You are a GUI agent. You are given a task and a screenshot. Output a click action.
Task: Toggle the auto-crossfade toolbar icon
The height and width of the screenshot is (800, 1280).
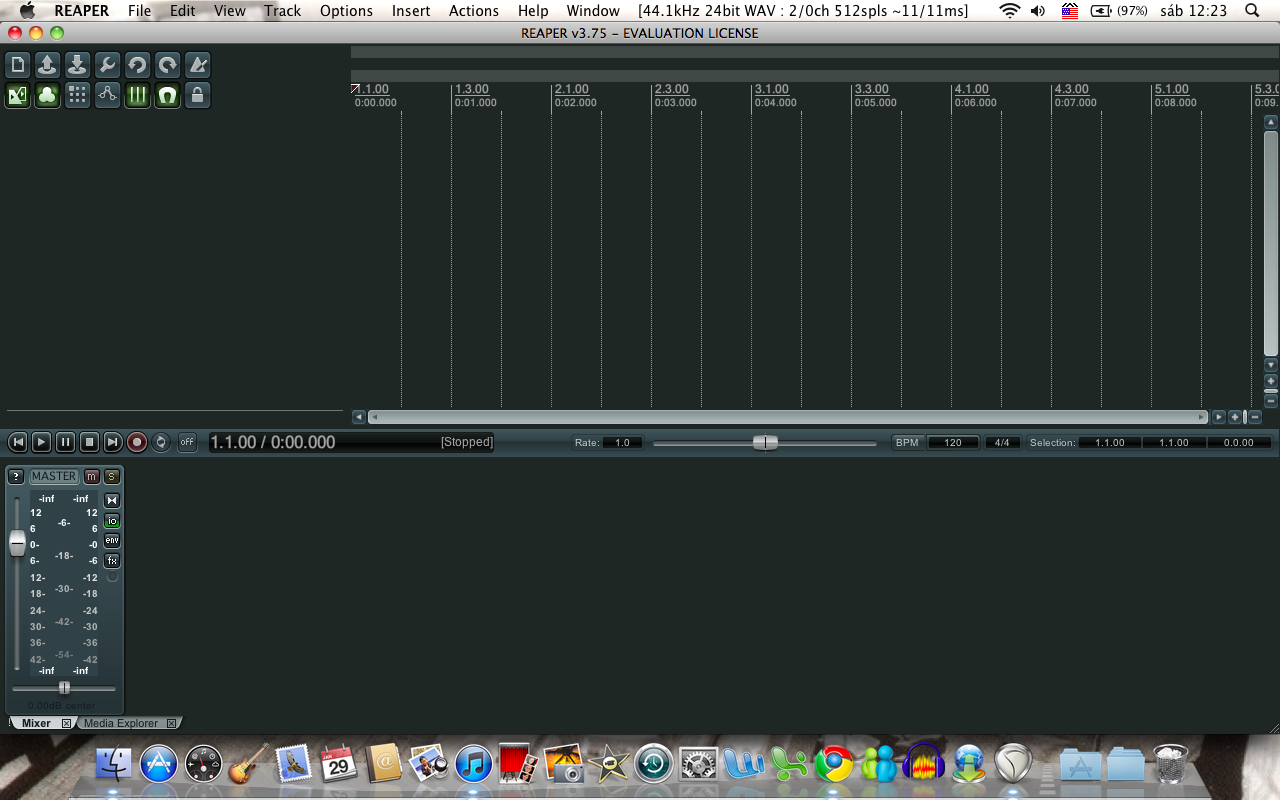(18, 96)
